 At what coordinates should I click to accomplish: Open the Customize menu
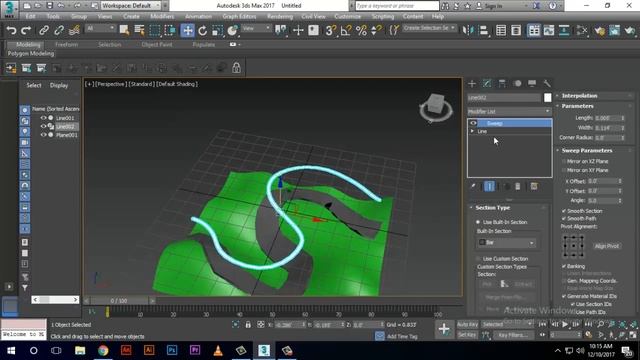coord(347,16)
